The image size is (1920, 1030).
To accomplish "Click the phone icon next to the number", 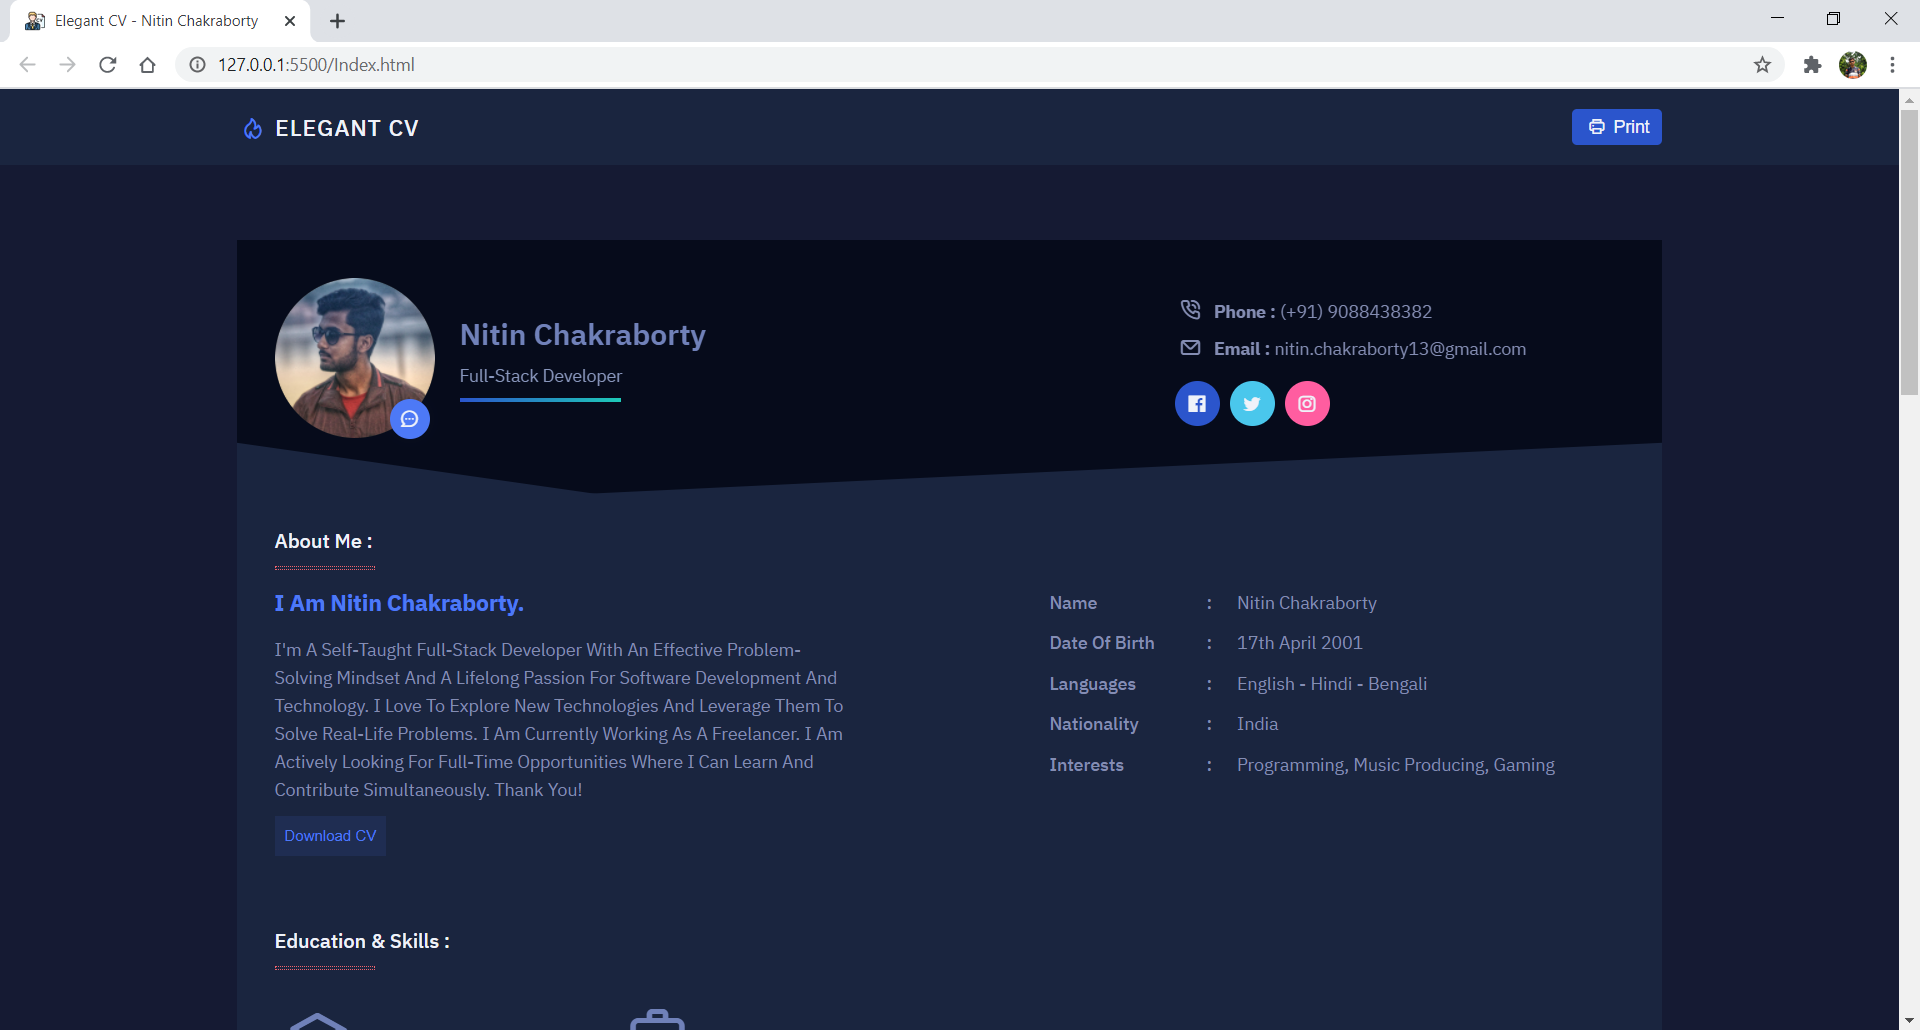I will pos(1191,310).
